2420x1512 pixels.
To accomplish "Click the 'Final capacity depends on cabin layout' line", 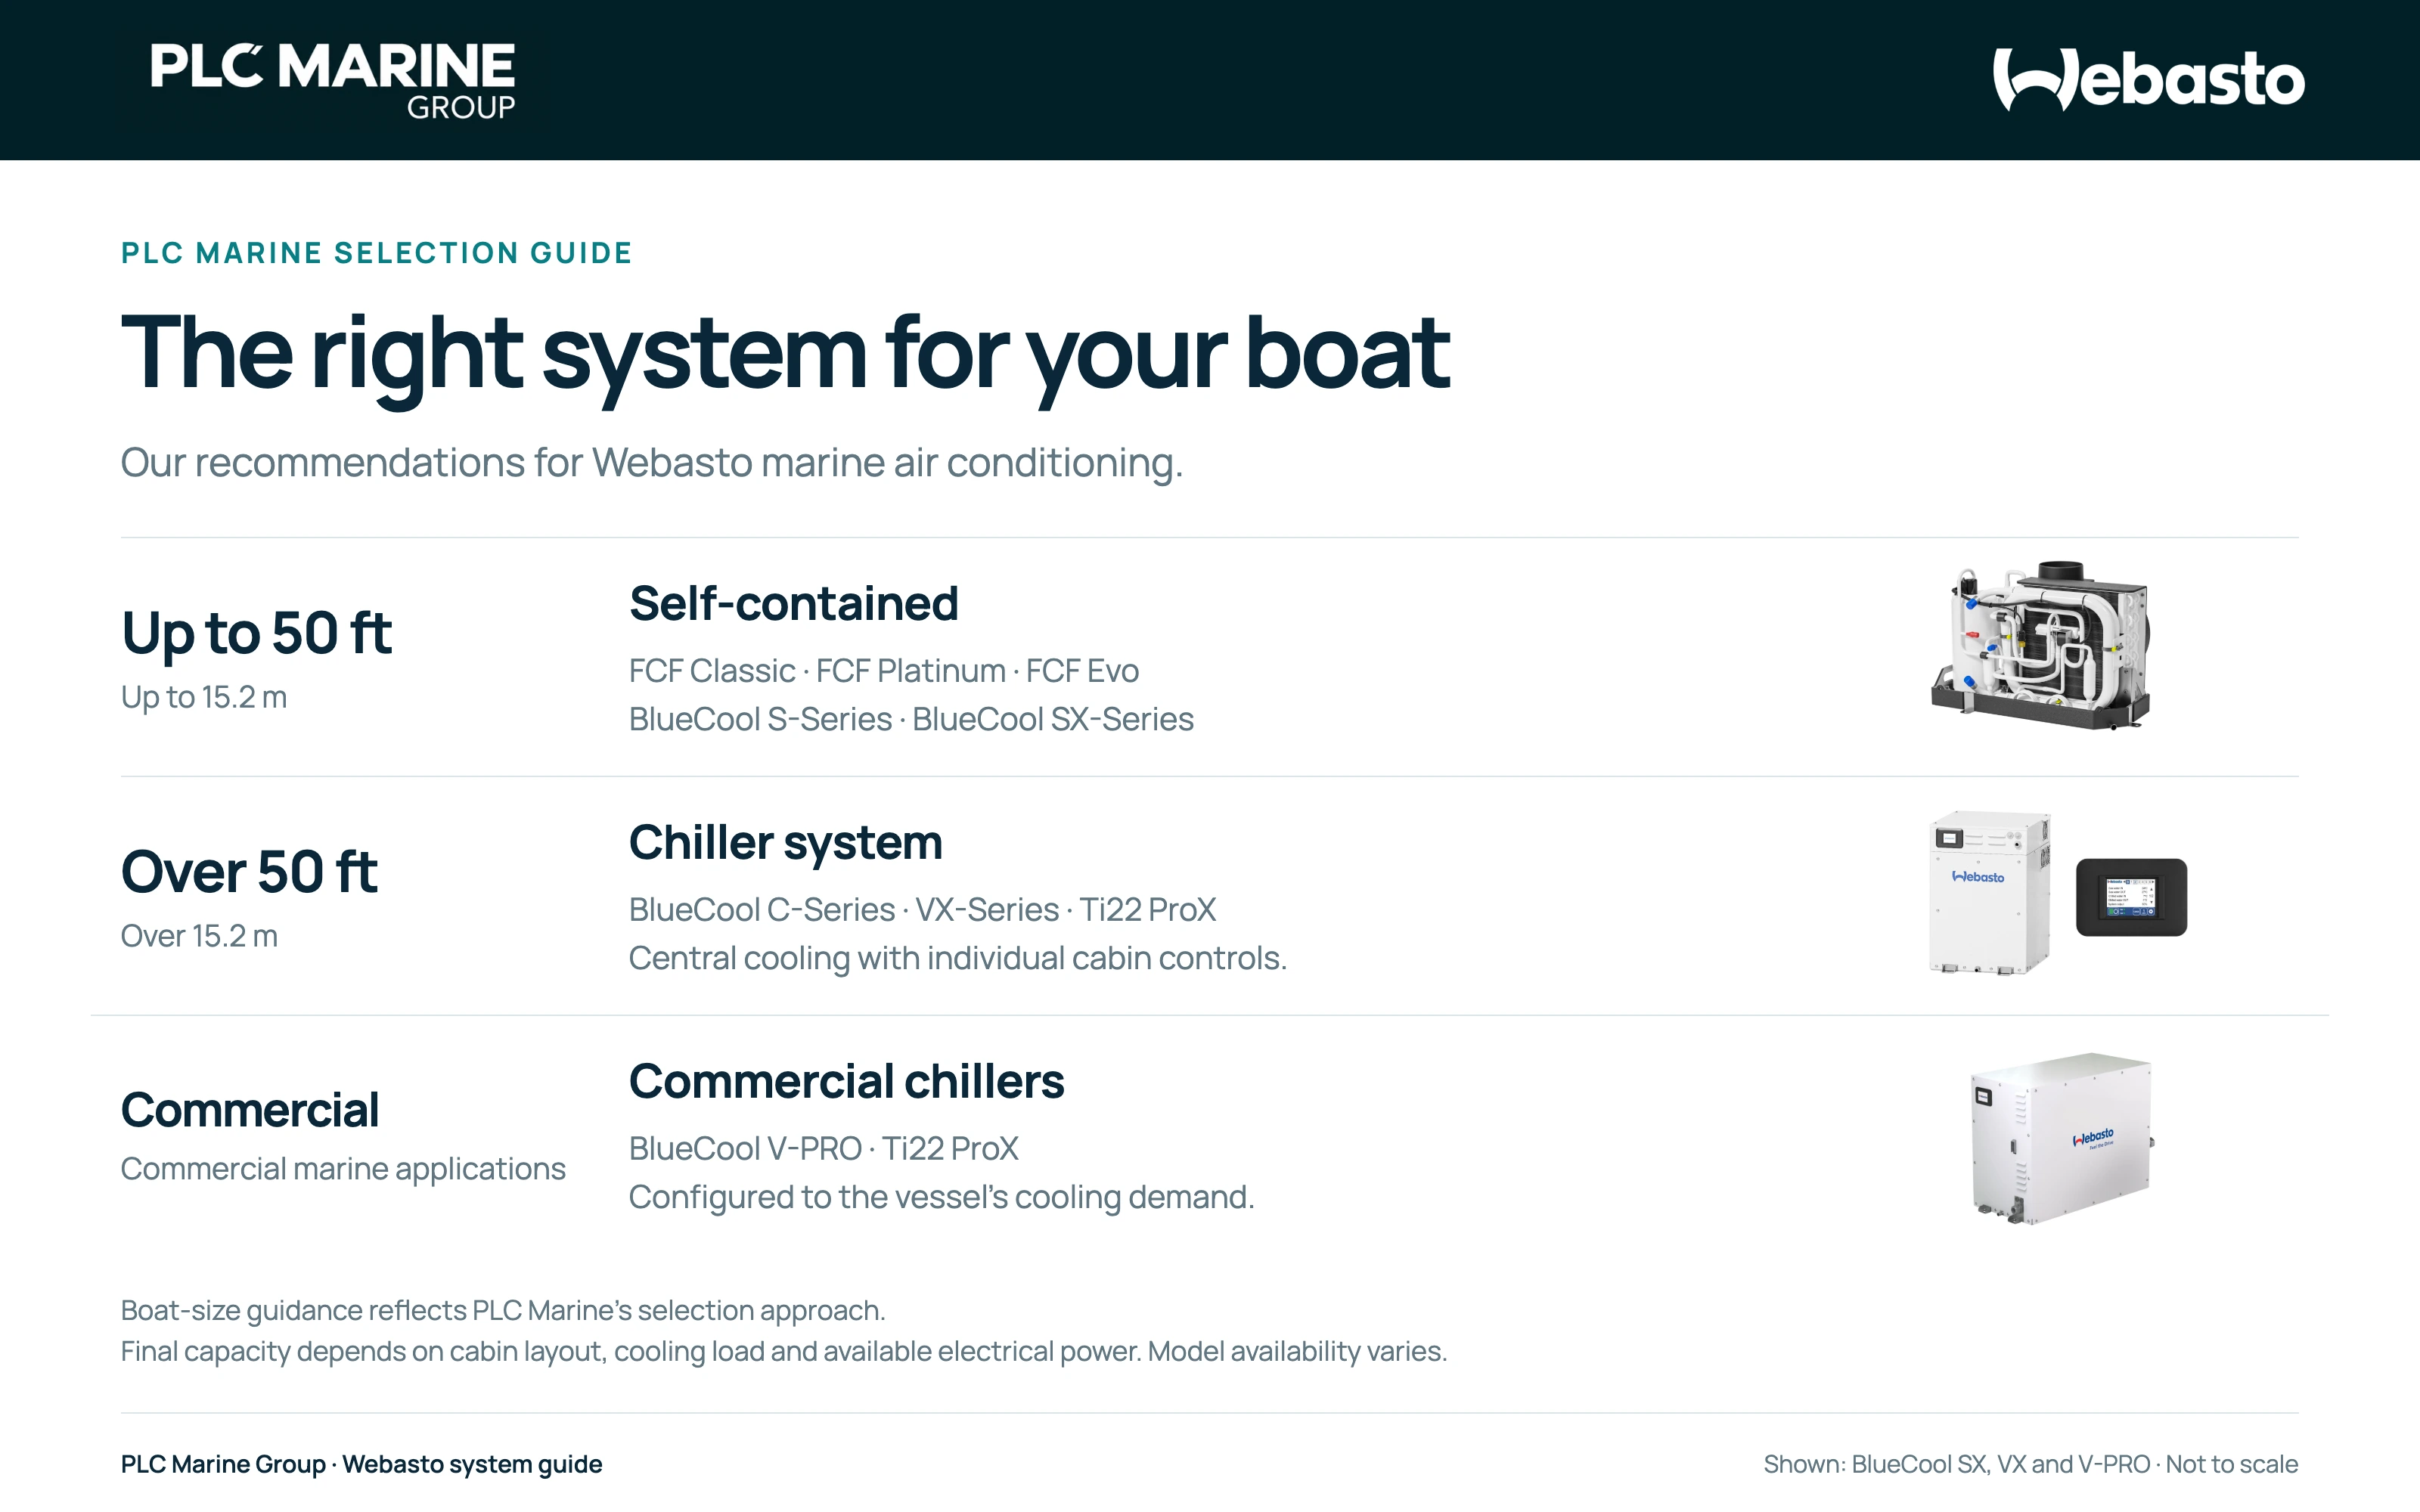I will coord(784,1352).
